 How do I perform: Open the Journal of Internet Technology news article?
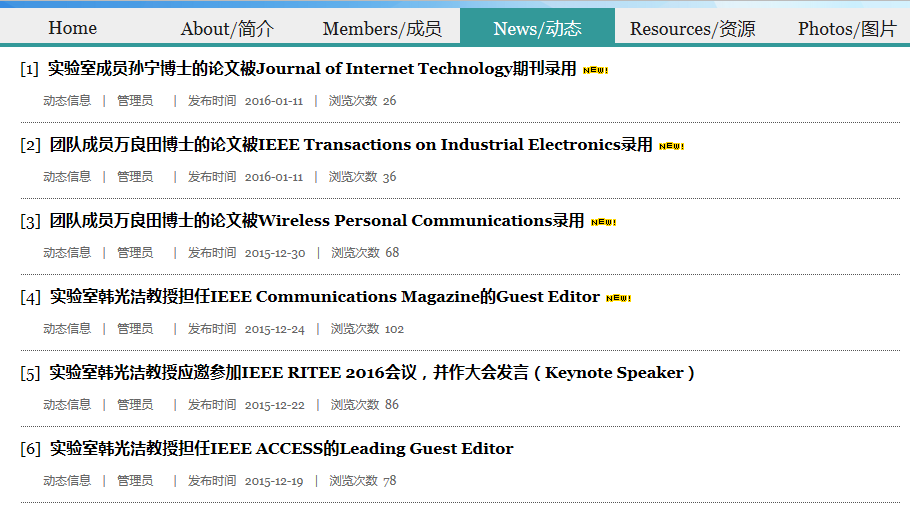[312, 69]
